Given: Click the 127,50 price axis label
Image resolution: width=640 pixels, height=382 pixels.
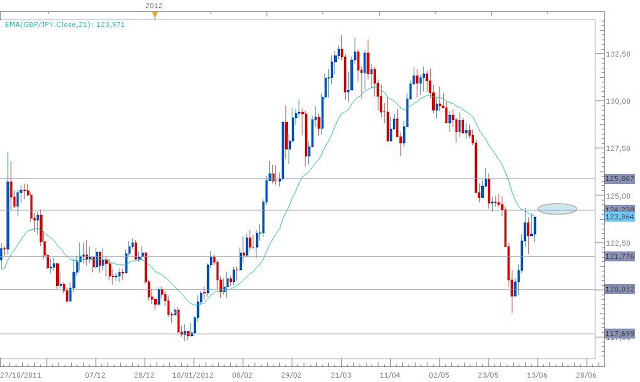Looking at the screenshot, I should click(x=618, y=149).
